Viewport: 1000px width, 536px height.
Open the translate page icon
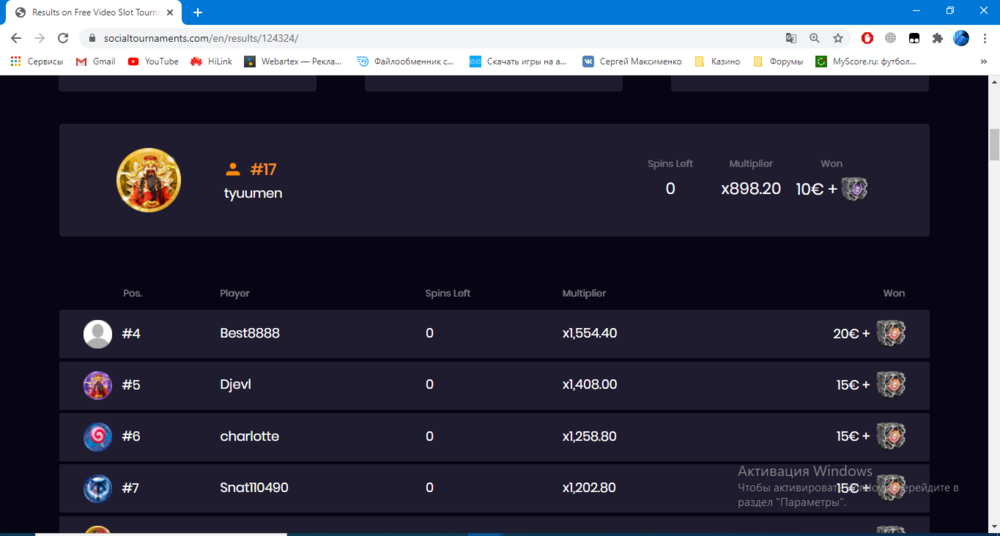791,38
